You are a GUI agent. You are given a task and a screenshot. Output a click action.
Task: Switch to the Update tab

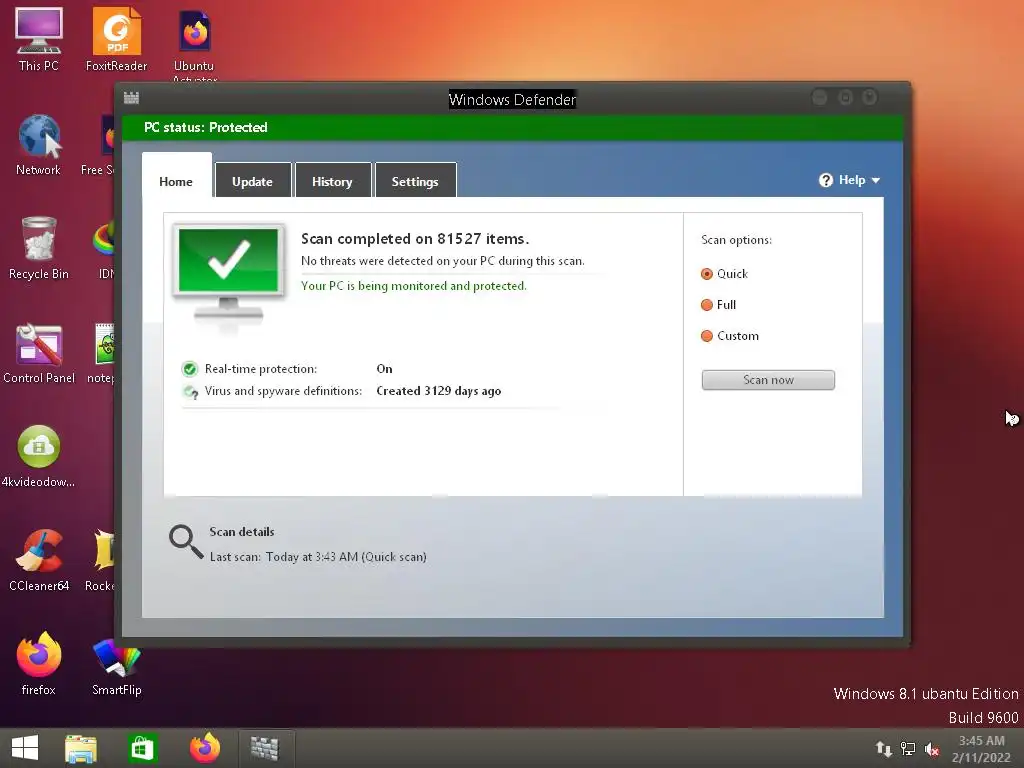253,180
